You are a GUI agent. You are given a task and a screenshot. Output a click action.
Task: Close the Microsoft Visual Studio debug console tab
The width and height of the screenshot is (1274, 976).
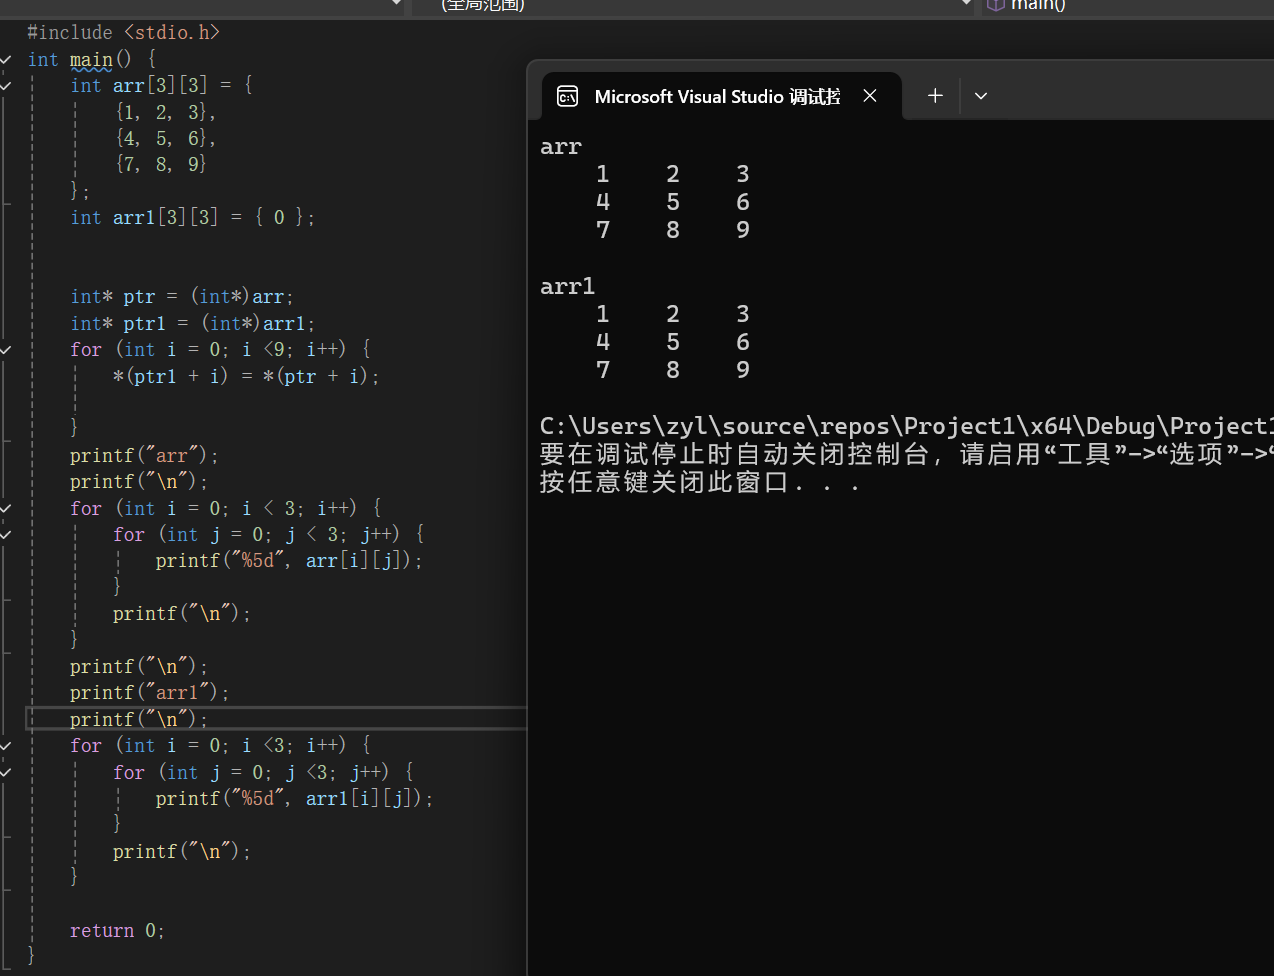click(870, 96)
